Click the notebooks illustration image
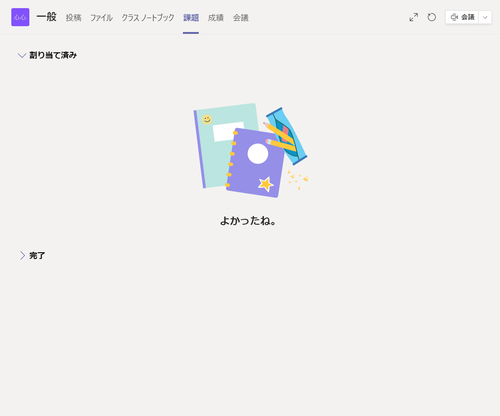500x416 pixels. pos(250,150)
